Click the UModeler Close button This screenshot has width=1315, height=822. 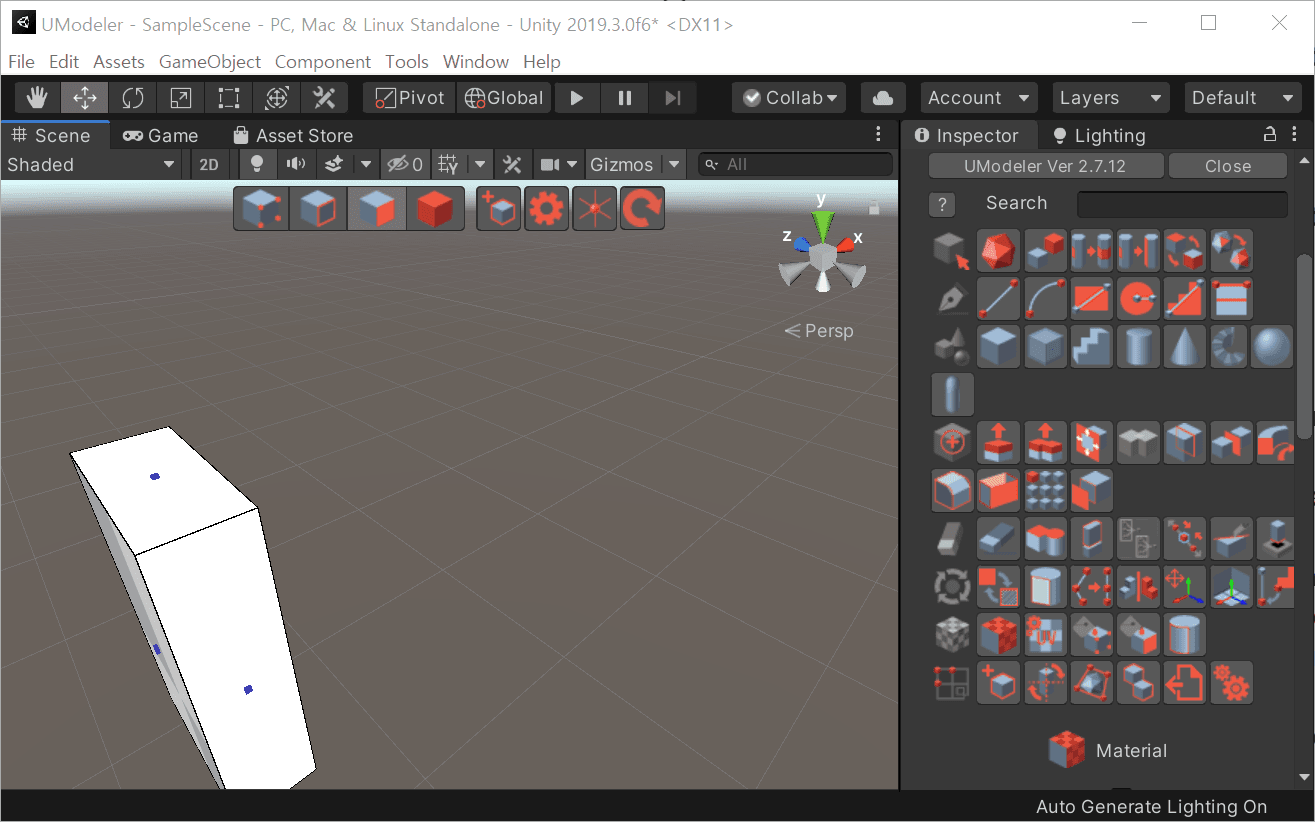coord(1228,166)
